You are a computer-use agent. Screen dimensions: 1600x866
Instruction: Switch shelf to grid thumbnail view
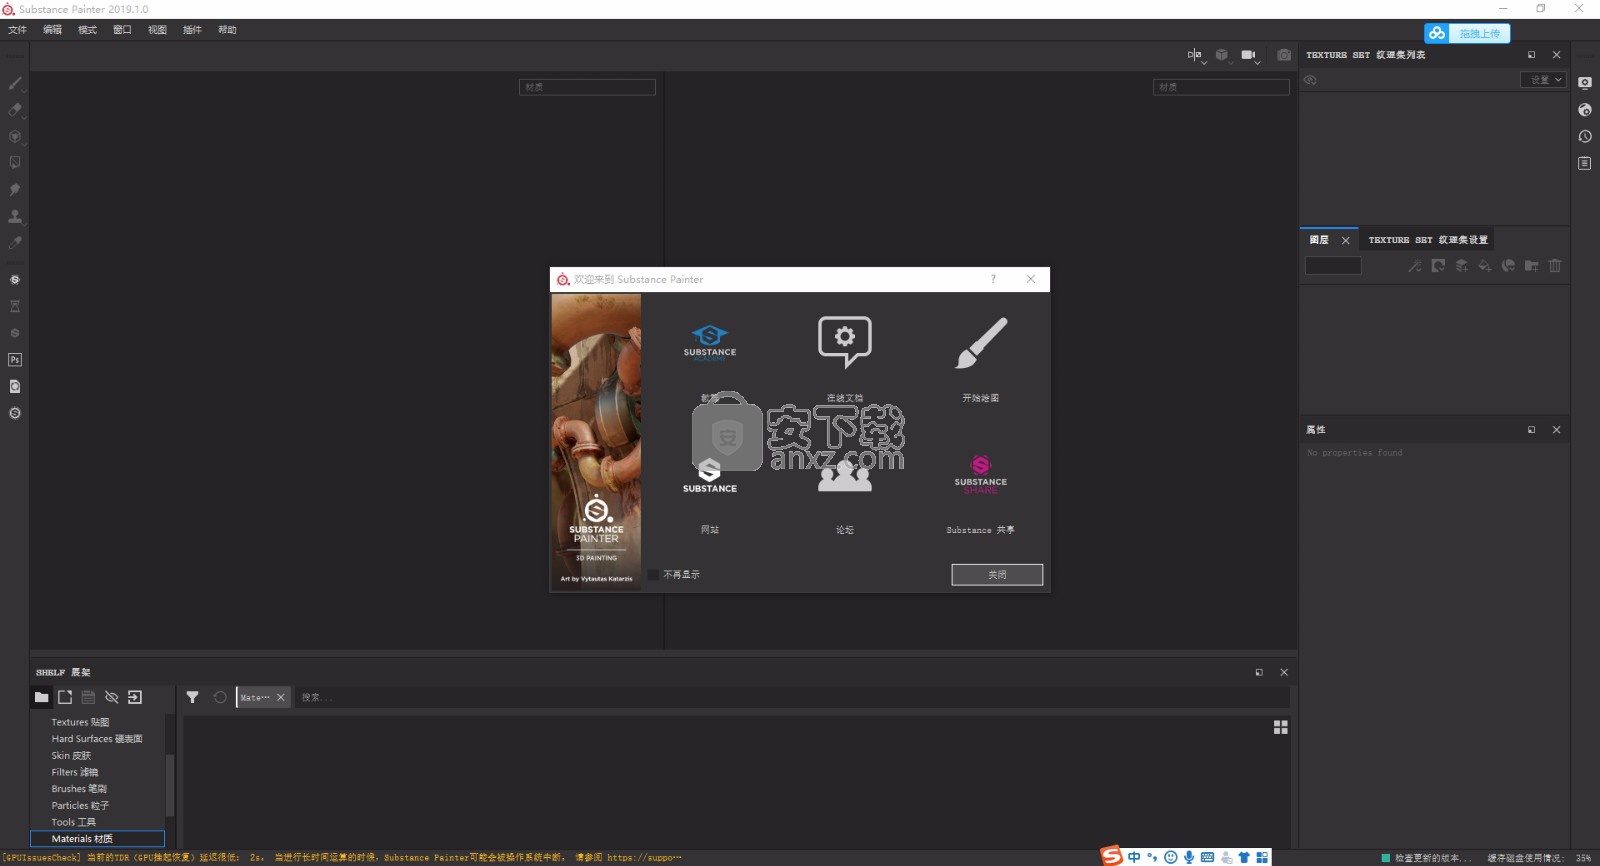point(1280,727)
